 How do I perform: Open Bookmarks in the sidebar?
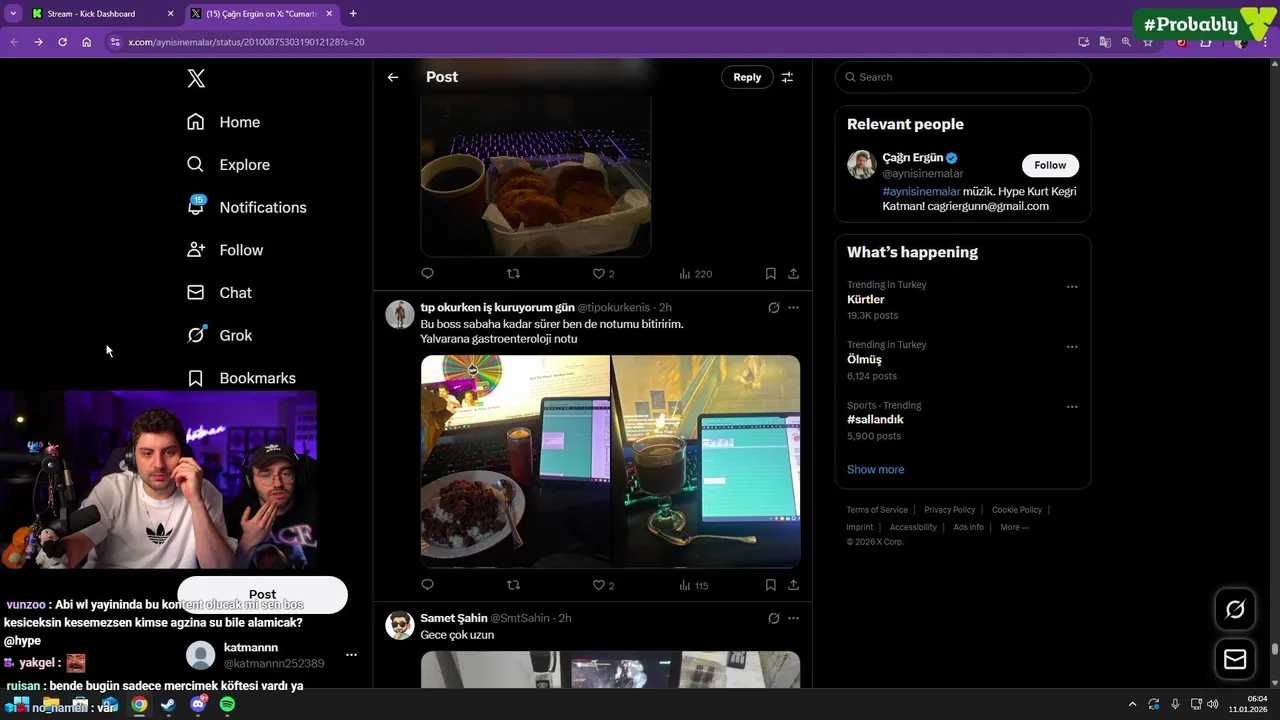click(241, 378)
